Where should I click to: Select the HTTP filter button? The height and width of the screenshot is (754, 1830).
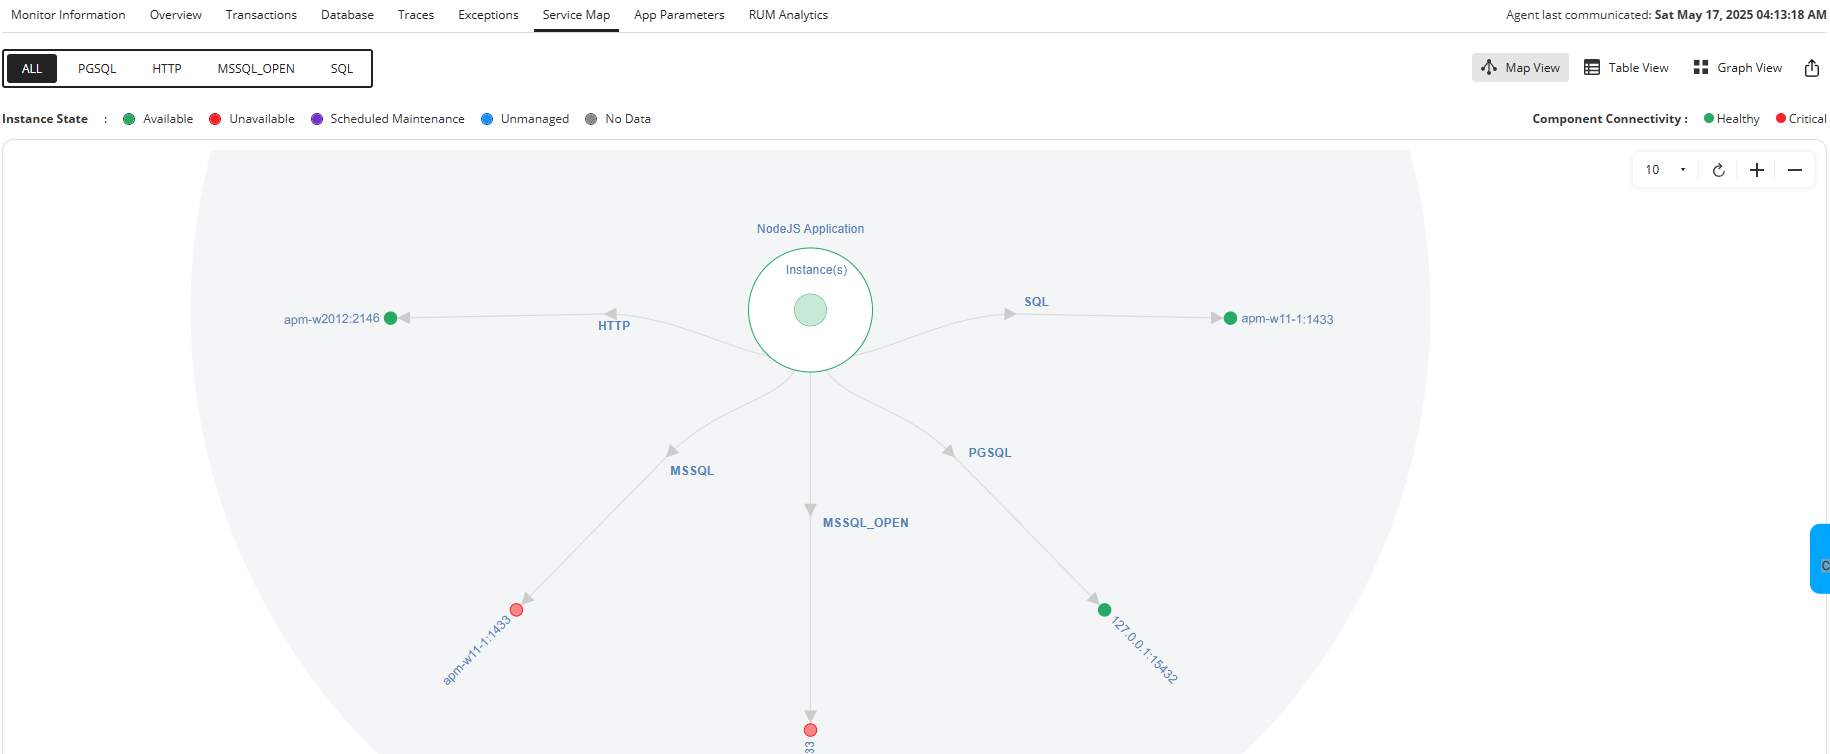pyautogui.click(x=167, y=69)
